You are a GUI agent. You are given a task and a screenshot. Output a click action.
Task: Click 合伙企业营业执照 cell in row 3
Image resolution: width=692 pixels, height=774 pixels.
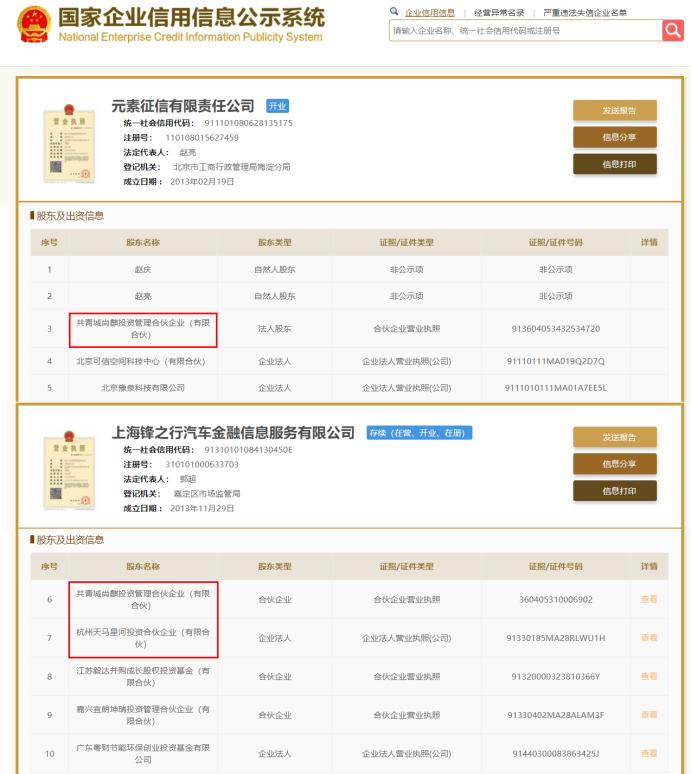coord(407,329)
